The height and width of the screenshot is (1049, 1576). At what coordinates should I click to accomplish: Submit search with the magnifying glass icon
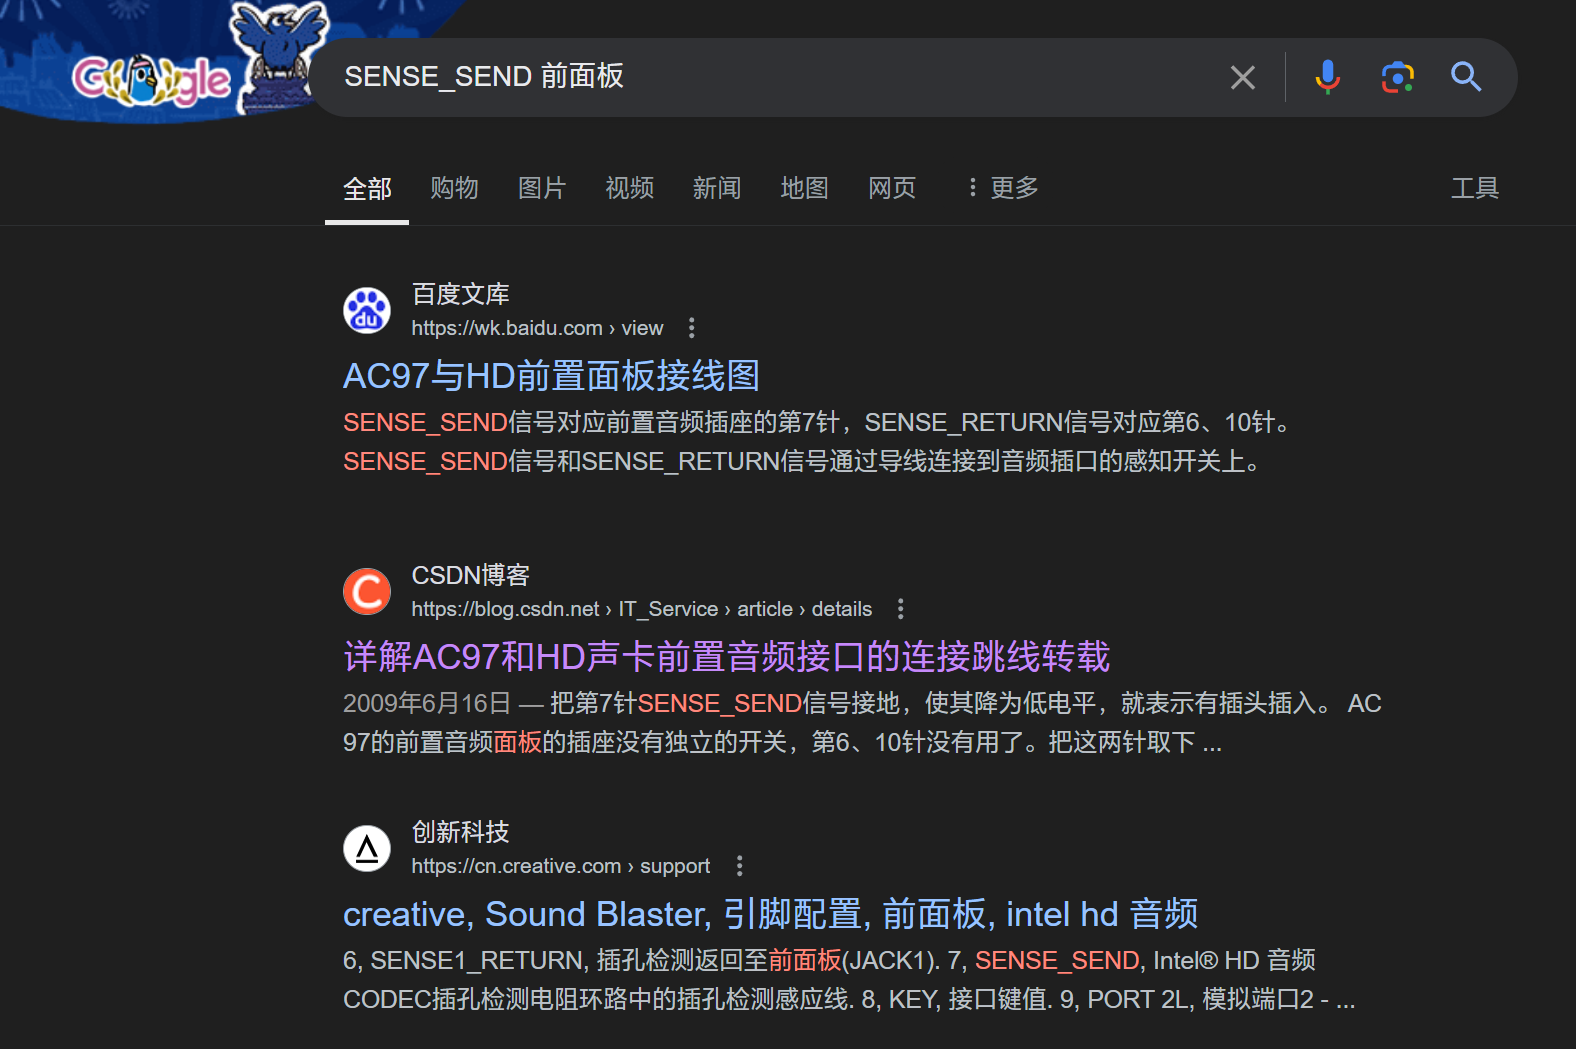pos(1466,77)
